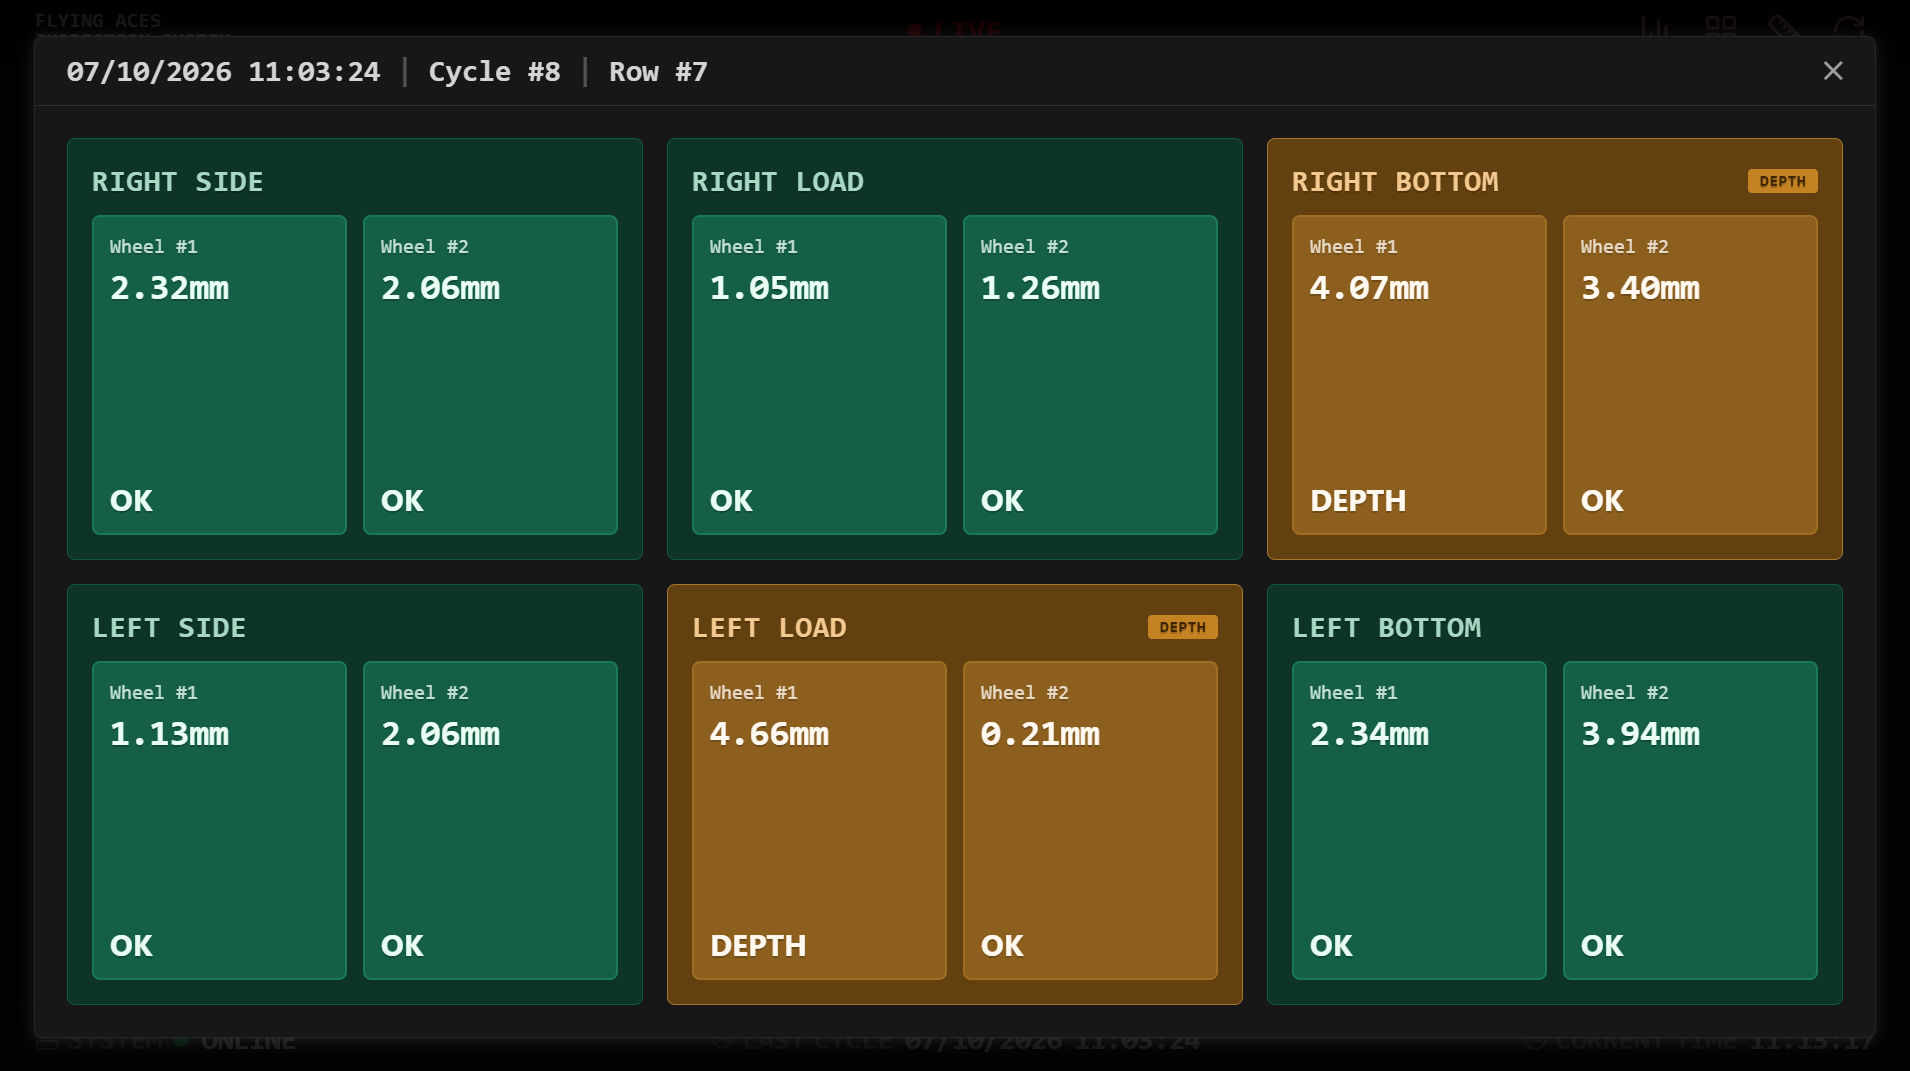Image resolution: width=1910 pixels, height=1071 pixels.
Task: Close the cycle detail dialog
Action: tap(1832, 71)
